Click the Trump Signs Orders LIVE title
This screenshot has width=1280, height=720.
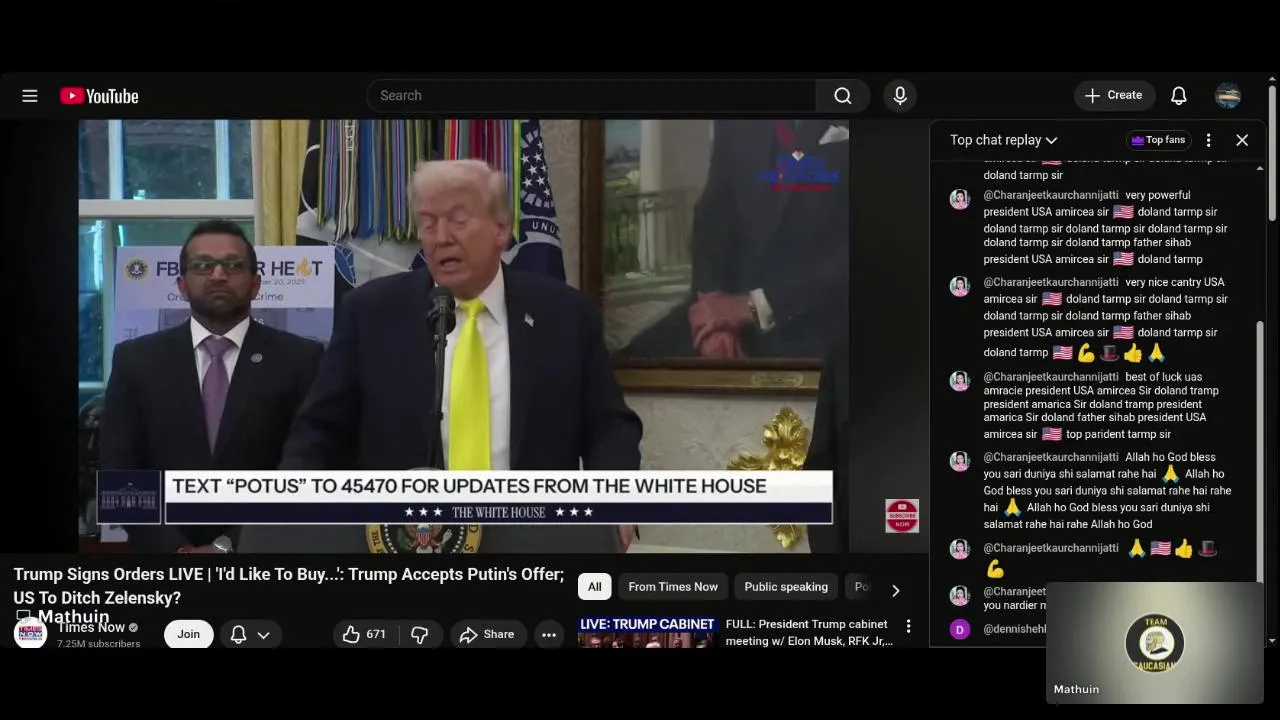[289, 586]
